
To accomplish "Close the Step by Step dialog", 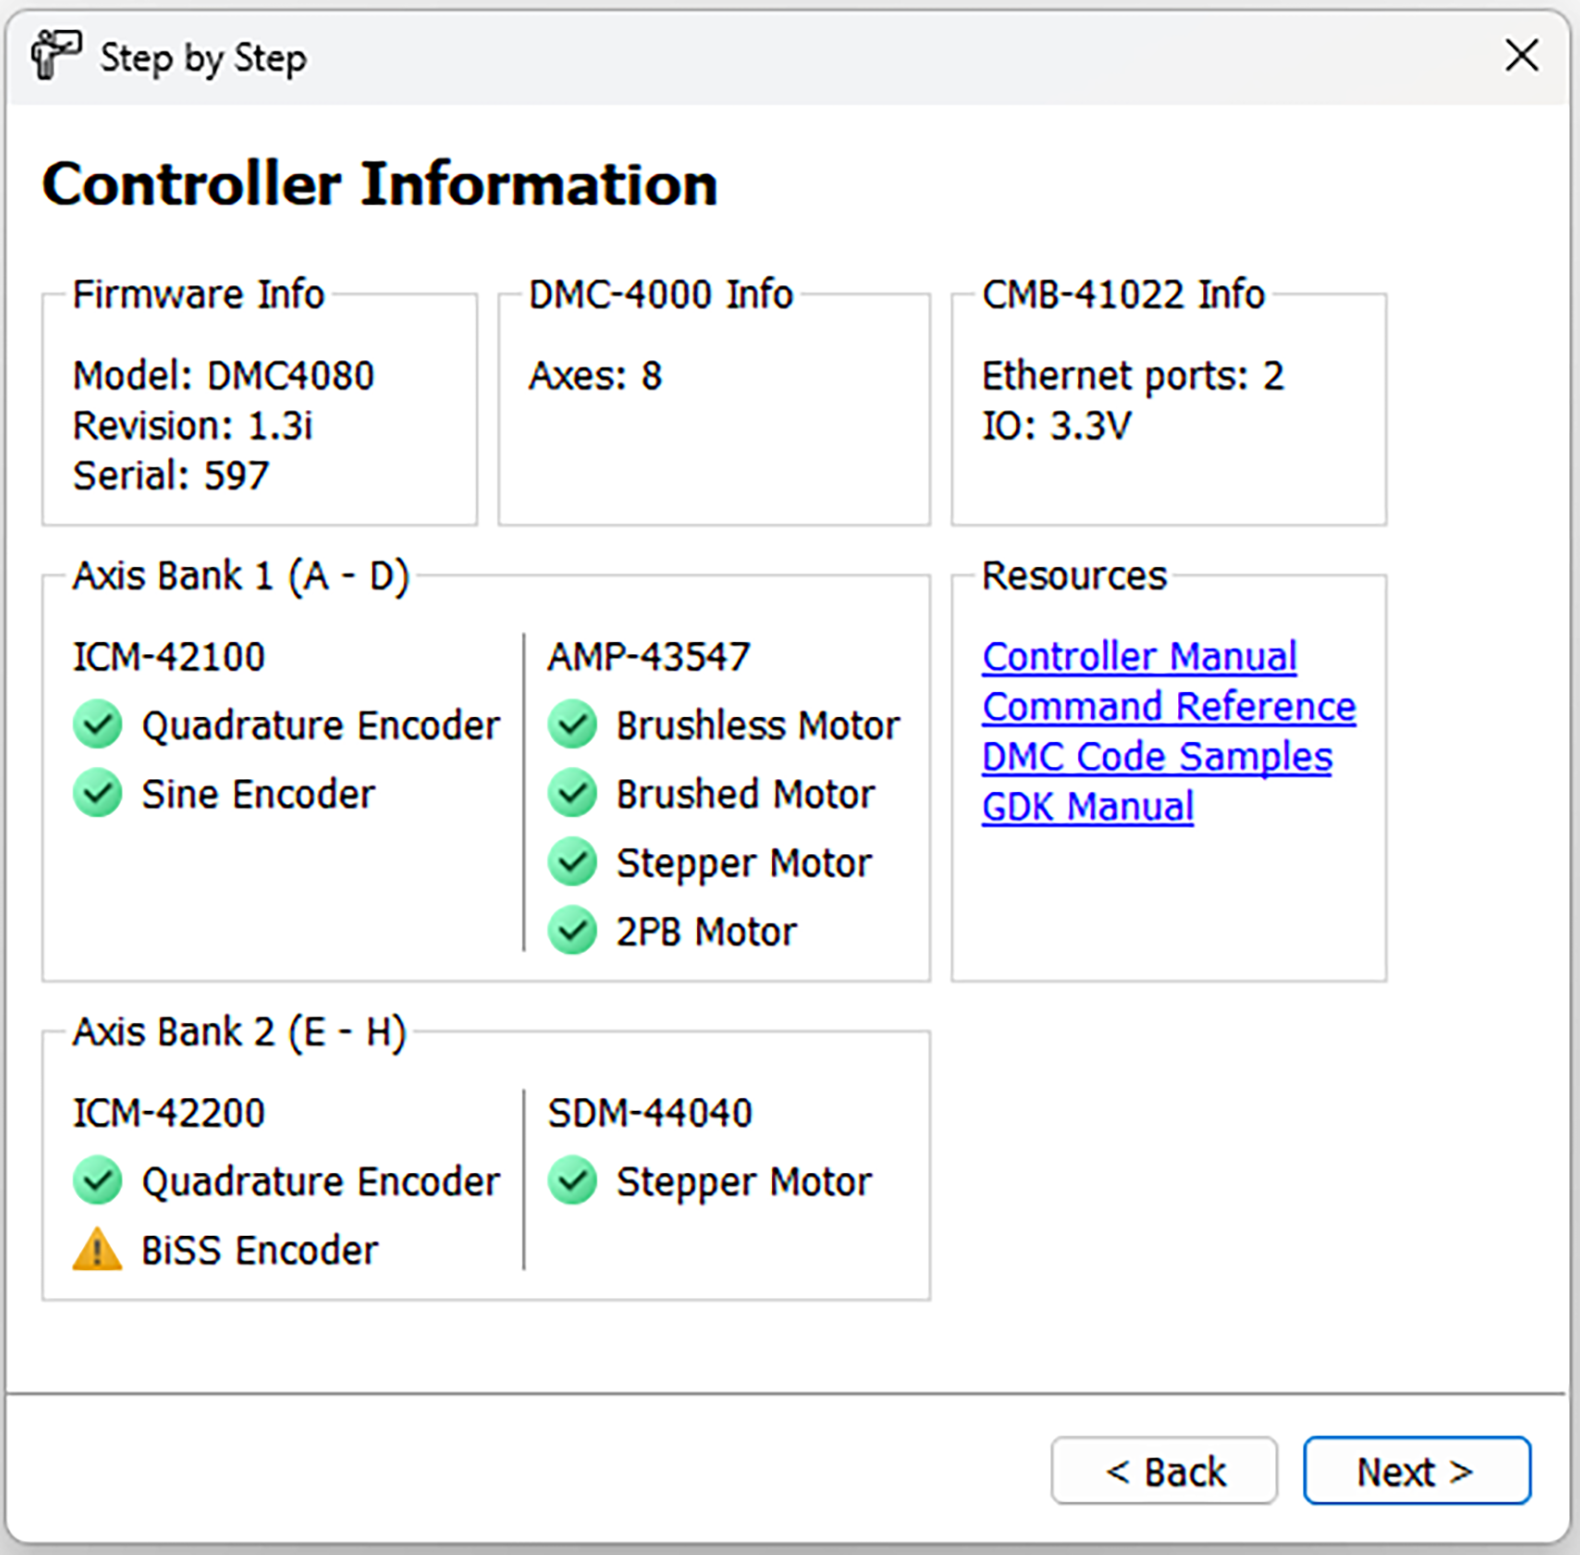I will (1521, 56).
